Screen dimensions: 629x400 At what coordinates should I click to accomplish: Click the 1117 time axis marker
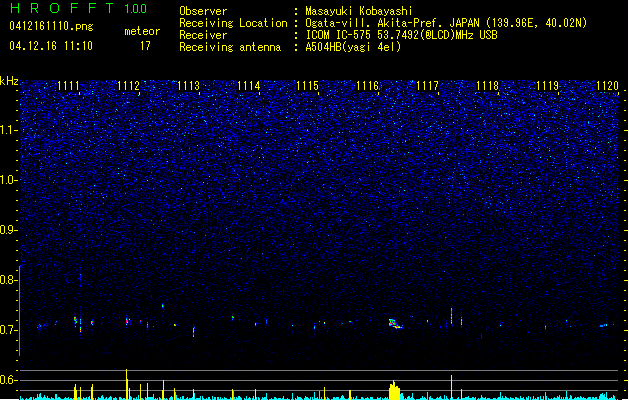(428, 86)
